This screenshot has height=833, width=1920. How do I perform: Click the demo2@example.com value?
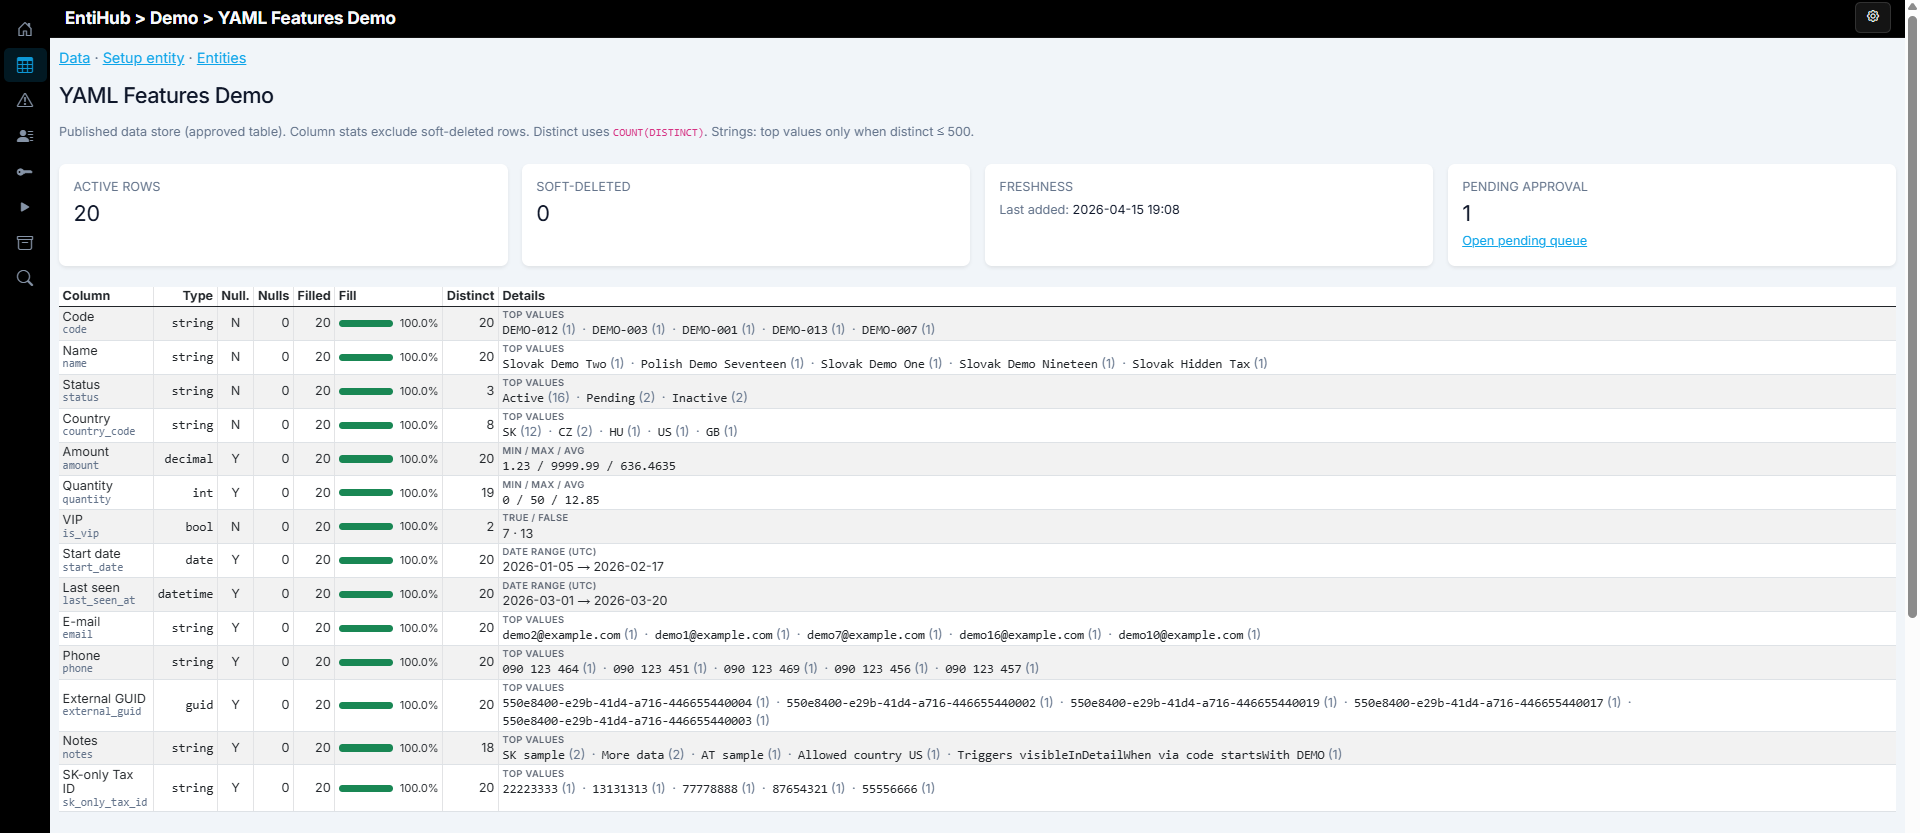pos(561,635)
